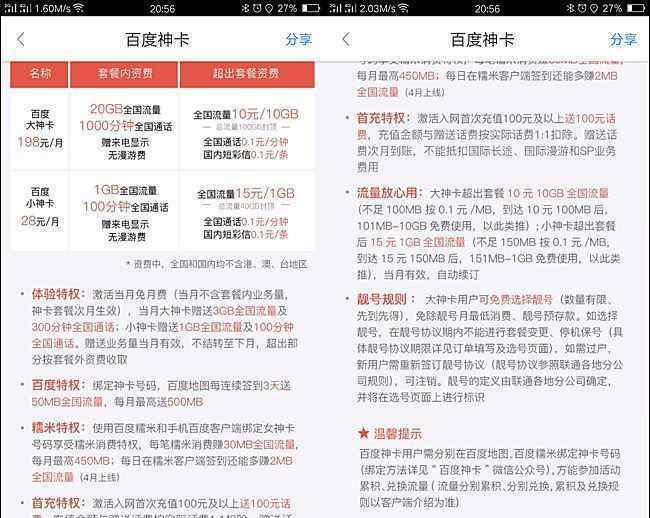Tap the back arrow on the right screen
This screenshot has width=650, height=518.
coord(346,40)
